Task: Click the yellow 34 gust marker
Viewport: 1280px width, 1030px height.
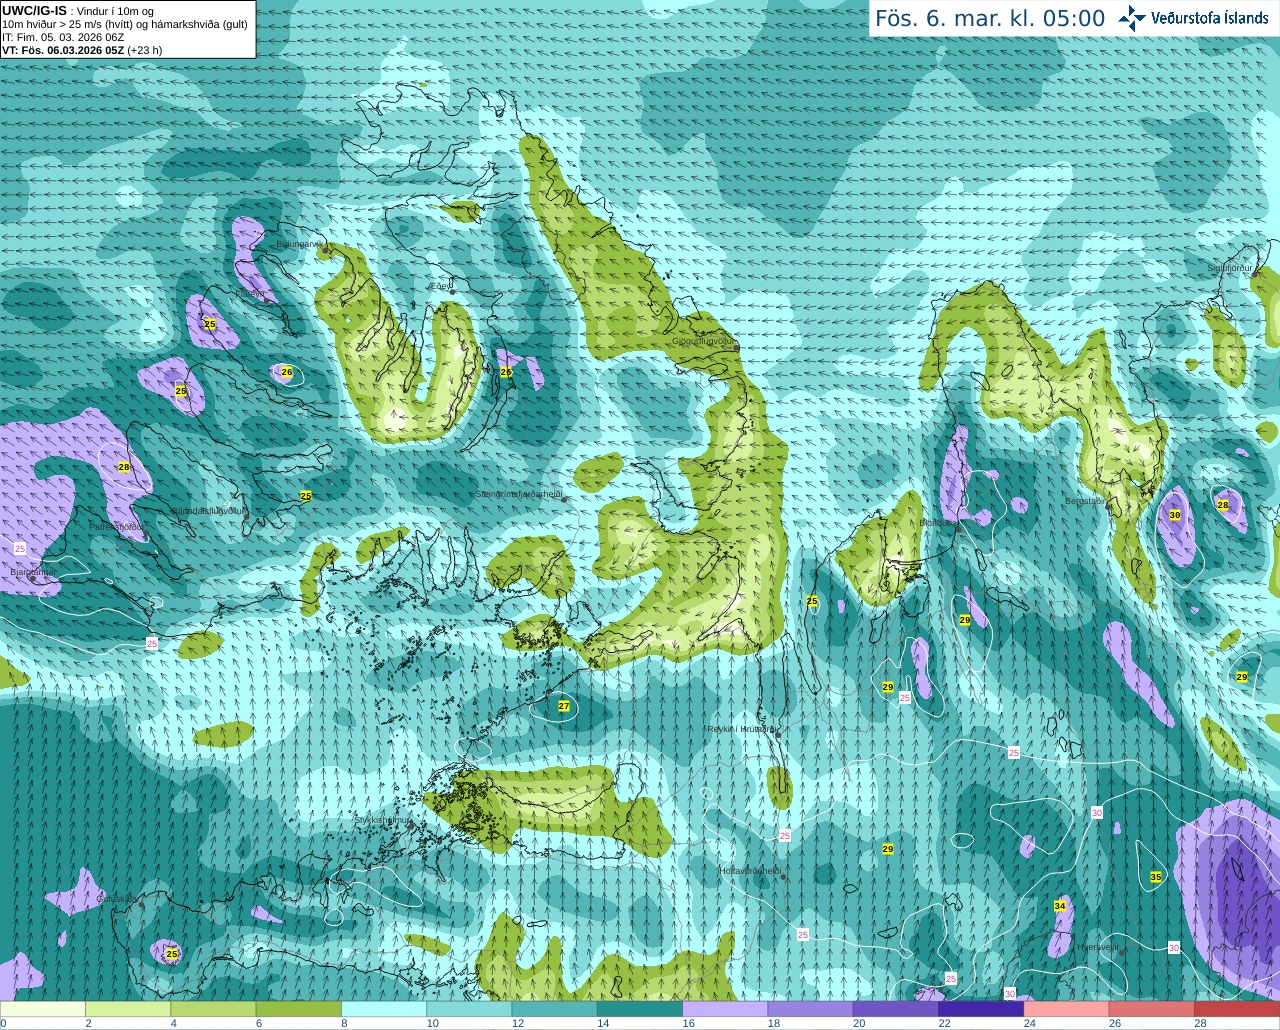Action: (x=1060, y=906)
